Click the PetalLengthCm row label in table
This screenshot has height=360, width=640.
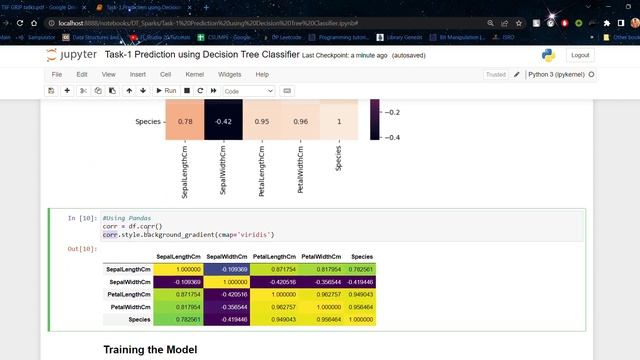129,294
